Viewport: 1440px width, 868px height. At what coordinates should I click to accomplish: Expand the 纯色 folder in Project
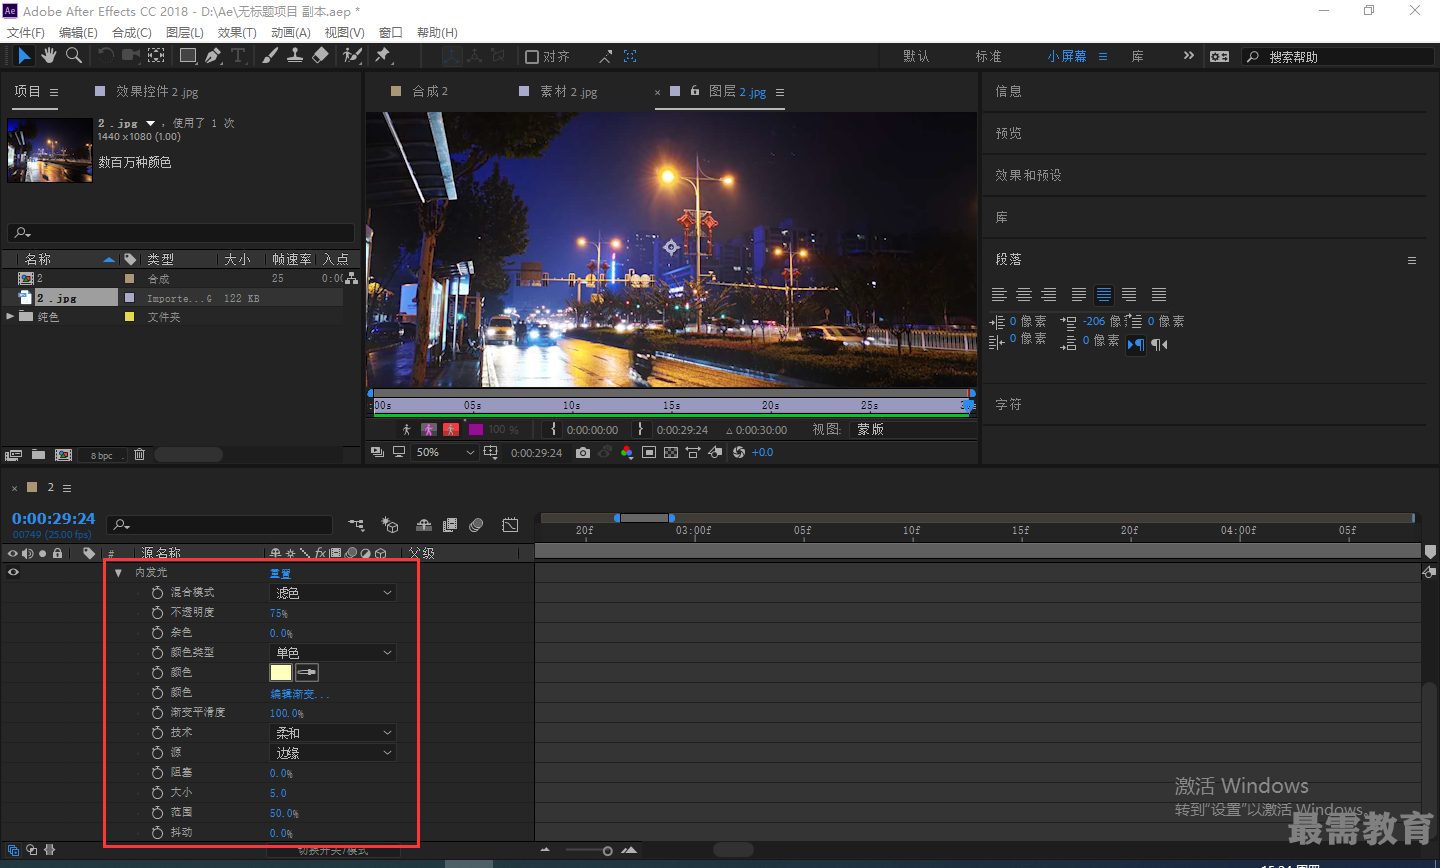pyautogui.click(x=10, y=316)
